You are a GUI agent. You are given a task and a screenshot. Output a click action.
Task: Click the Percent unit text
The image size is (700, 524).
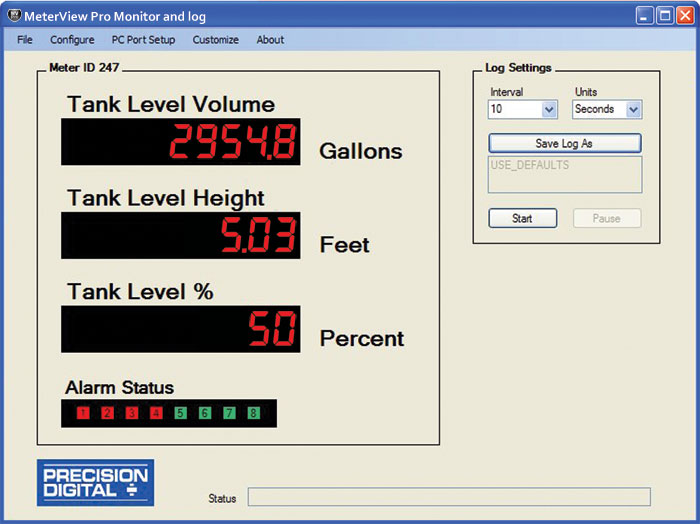362,339
